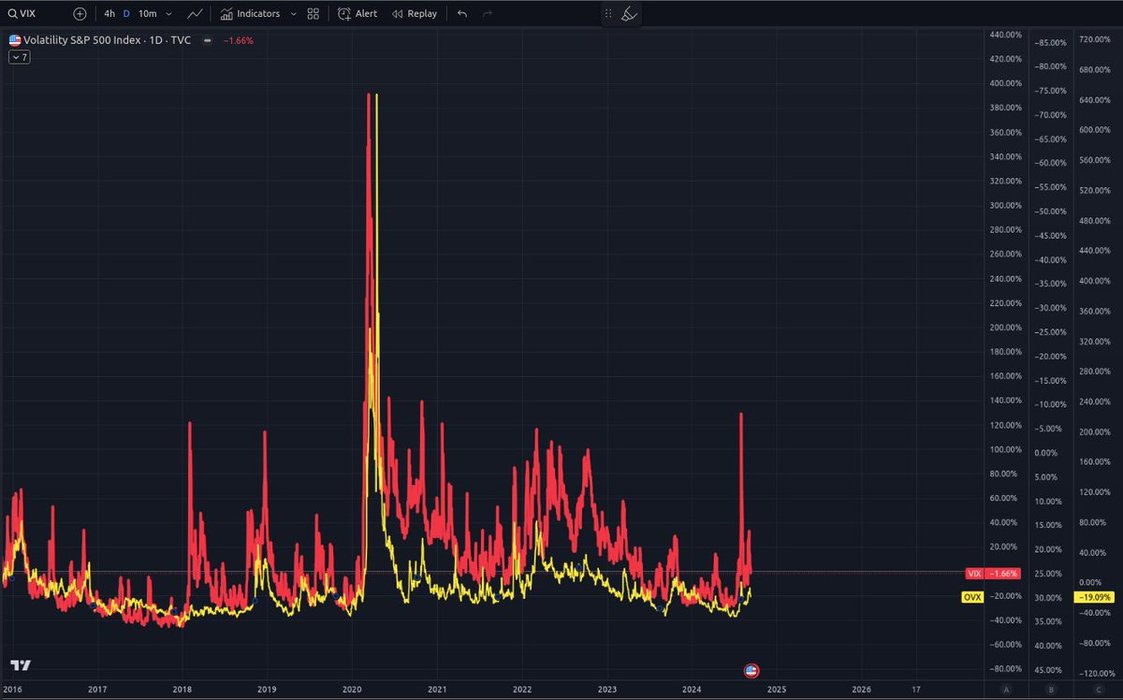Open the Indicators dialog
The width and height of the screenshot is (1123, 700).
pos(250,14)
